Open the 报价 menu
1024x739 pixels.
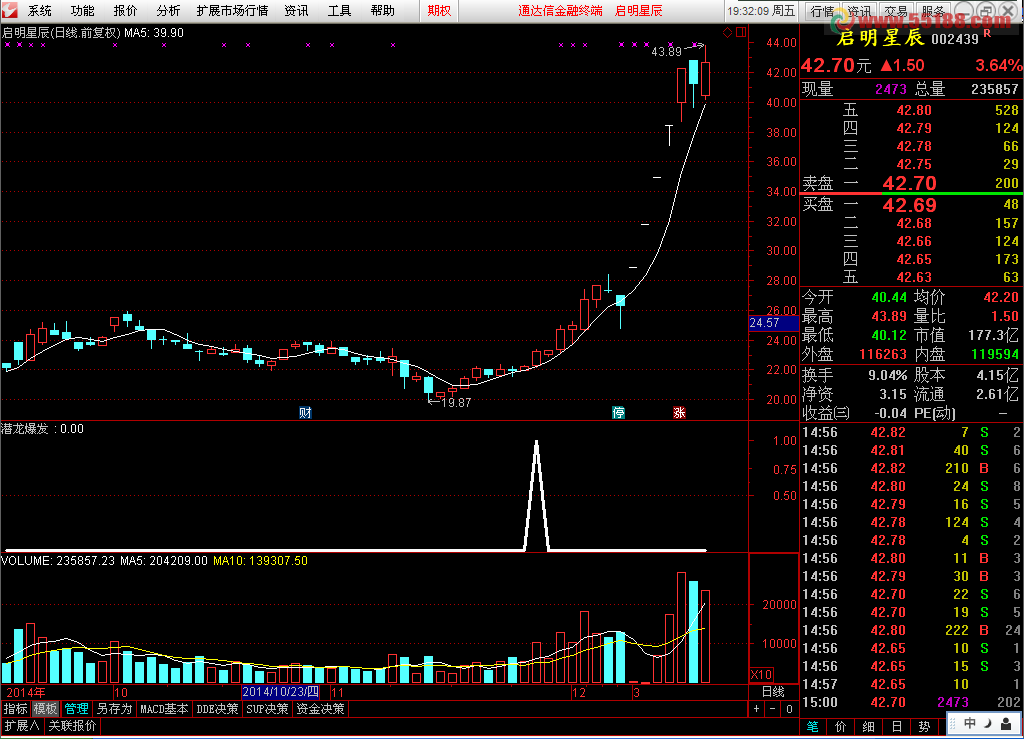(125, 10)
